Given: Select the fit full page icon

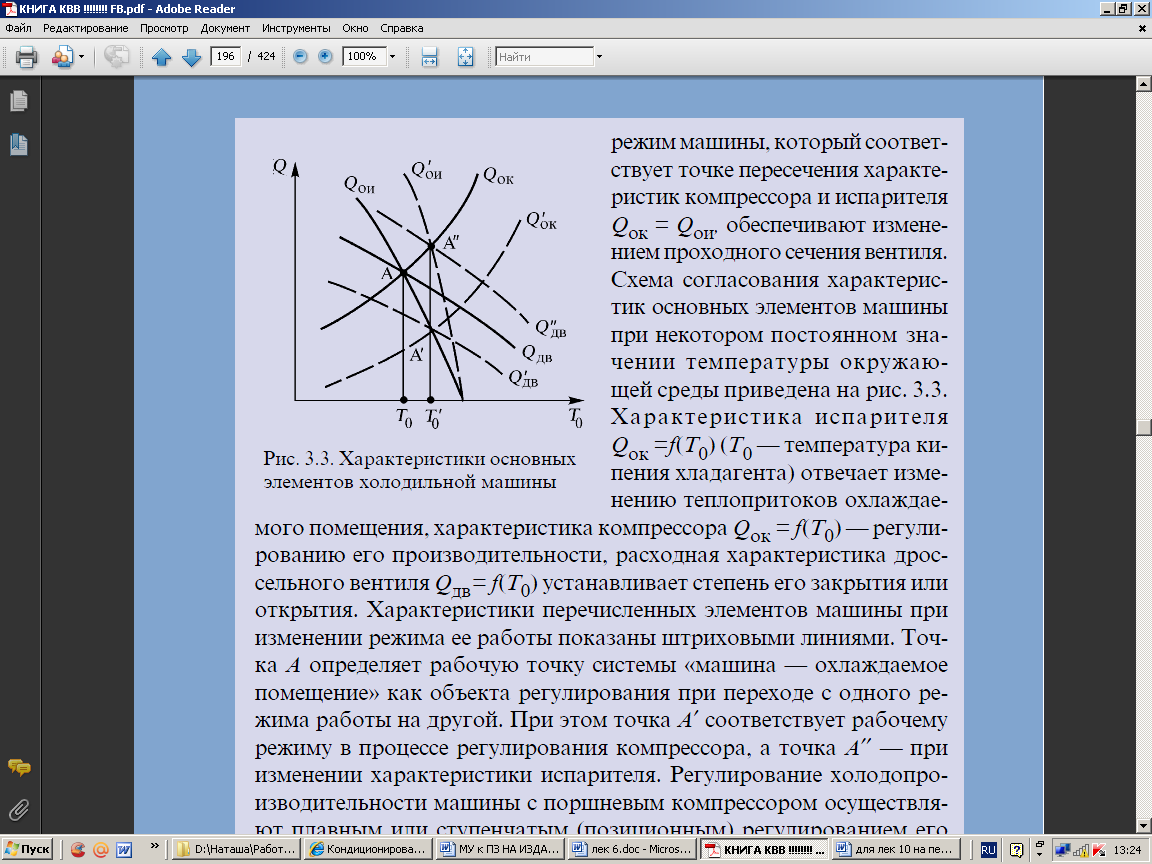Looking at the screenshot, I should (x=465, y=57).
